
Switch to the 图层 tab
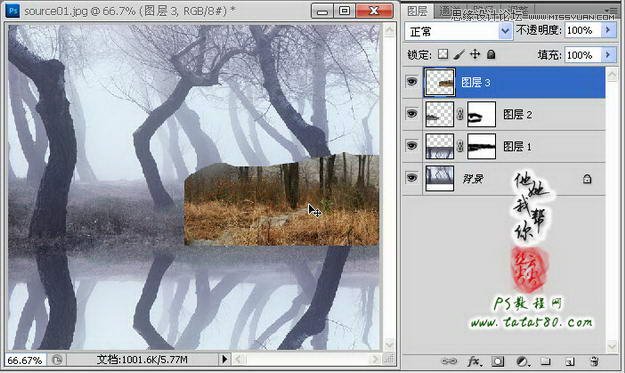417,11
